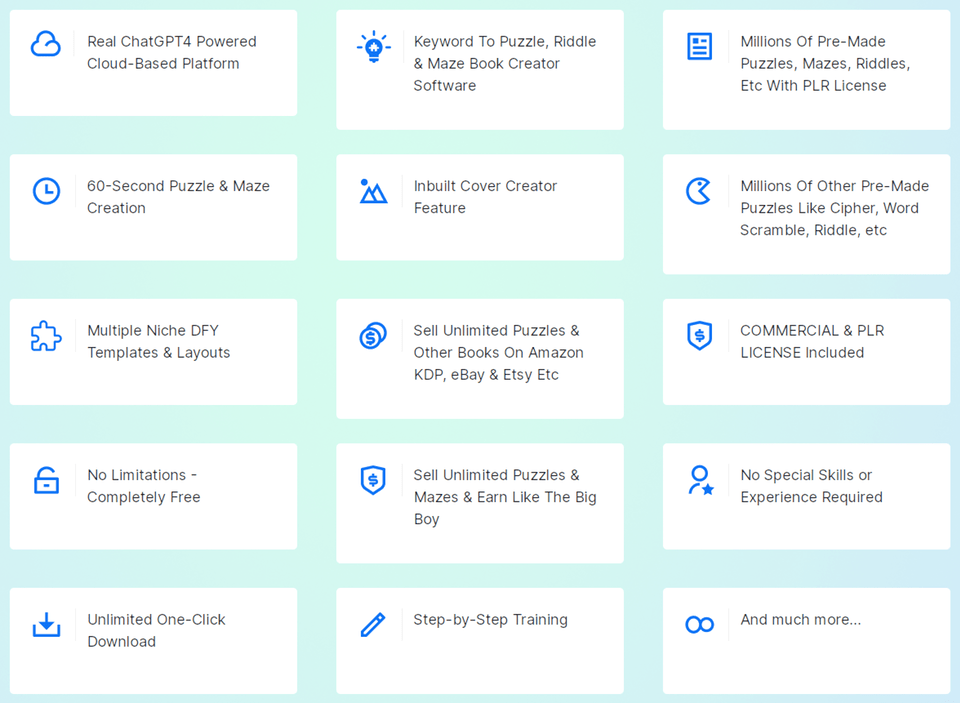Click the dollar shield icon for Commercial License
The image size is (960, 703).
[699, 336]
